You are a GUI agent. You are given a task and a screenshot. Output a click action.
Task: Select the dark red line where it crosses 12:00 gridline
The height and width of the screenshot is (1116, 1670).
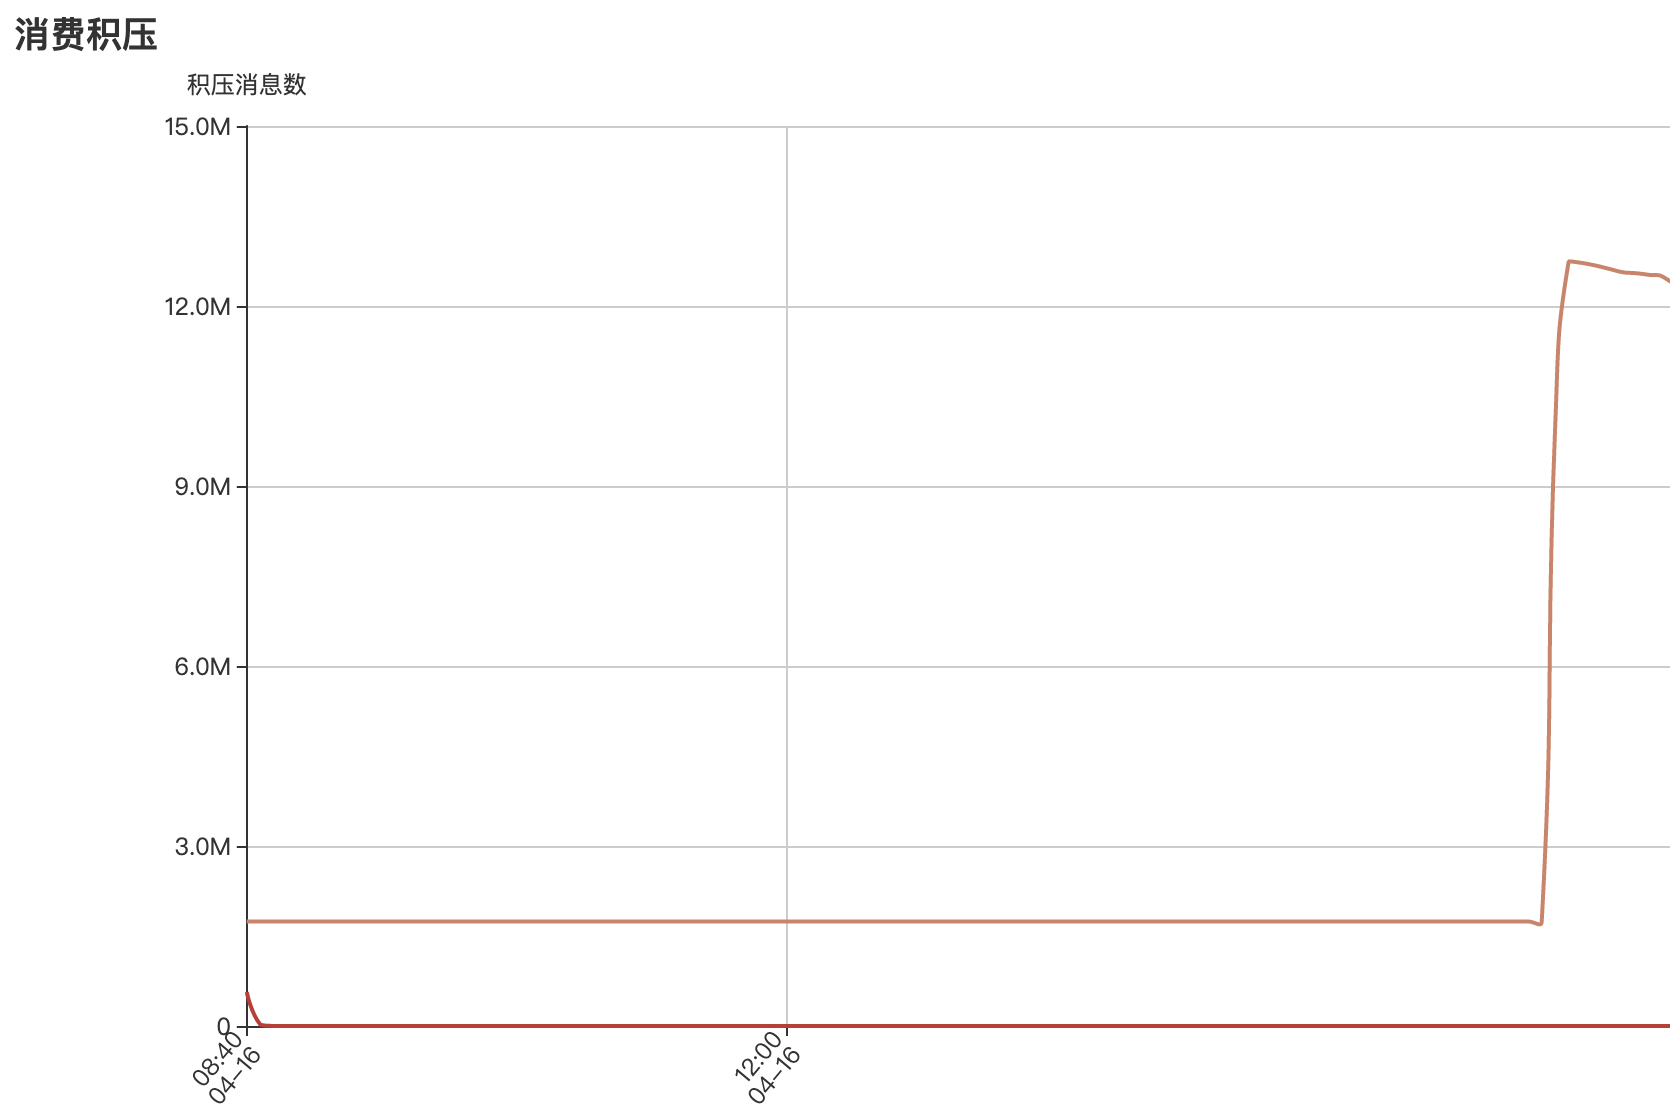(x=787, y=1025)
